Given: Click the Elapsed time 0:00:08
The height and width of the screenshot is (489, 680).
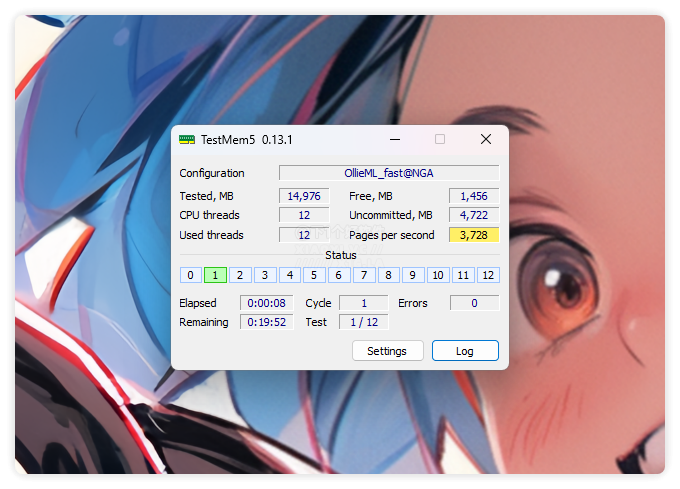Looking at the screenshot, I should 267,303.
